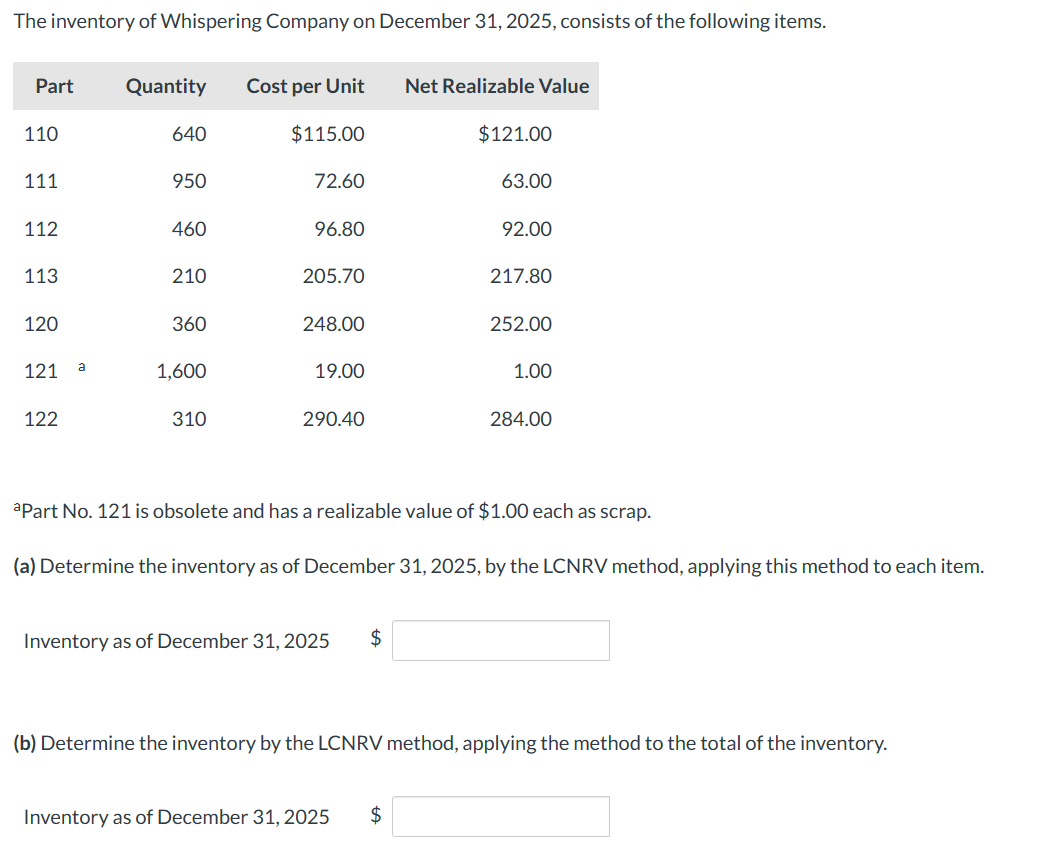Viewport: 1054px width, 849px height.
Task: Select the Quantity column header
Action: [x=165, y=86]
